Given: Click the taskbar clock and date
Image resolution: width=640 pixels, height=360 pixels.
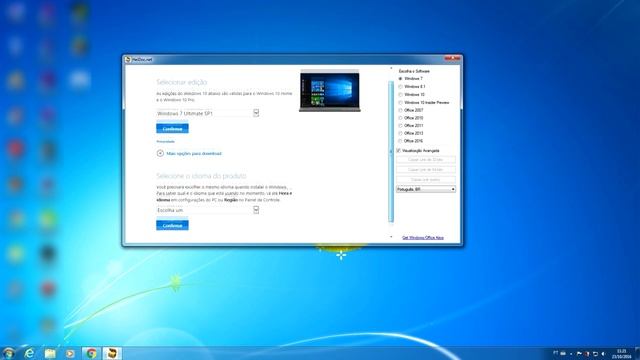Looking at the screenshot, I should [622, 354].
